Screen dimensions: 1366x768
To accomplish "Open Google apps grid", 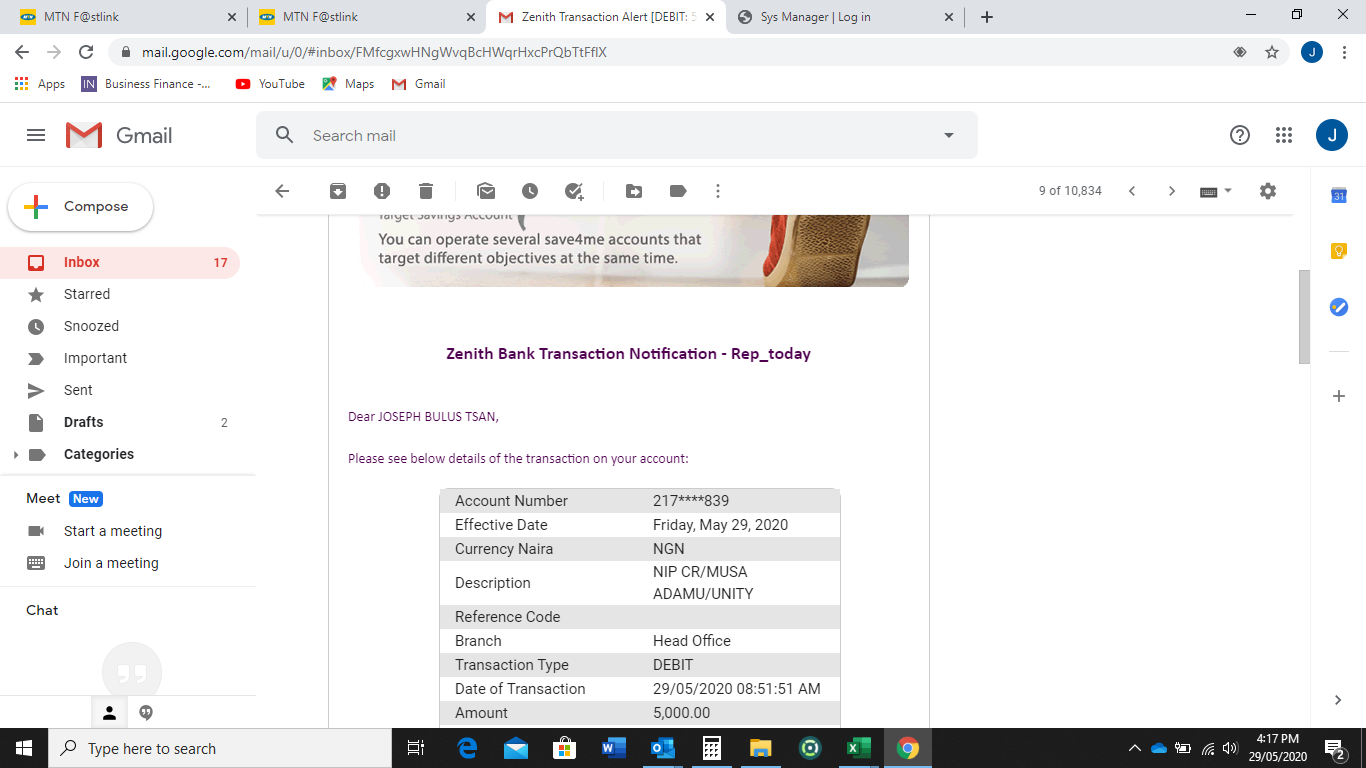I will 1284,135.
